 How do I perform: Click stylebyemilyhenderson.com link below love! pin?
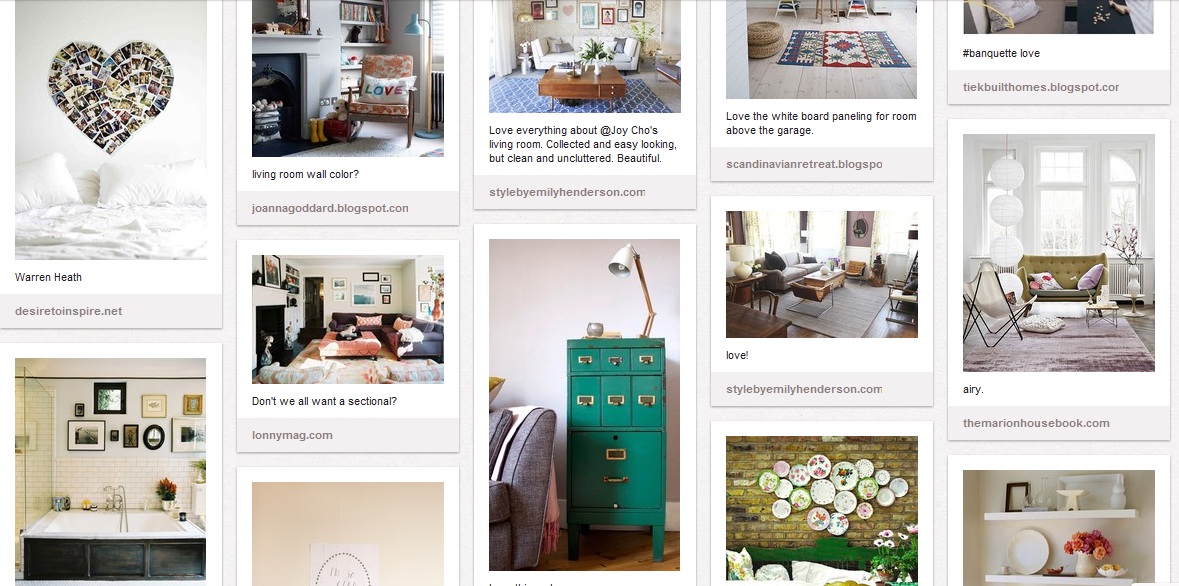(804, 390)
